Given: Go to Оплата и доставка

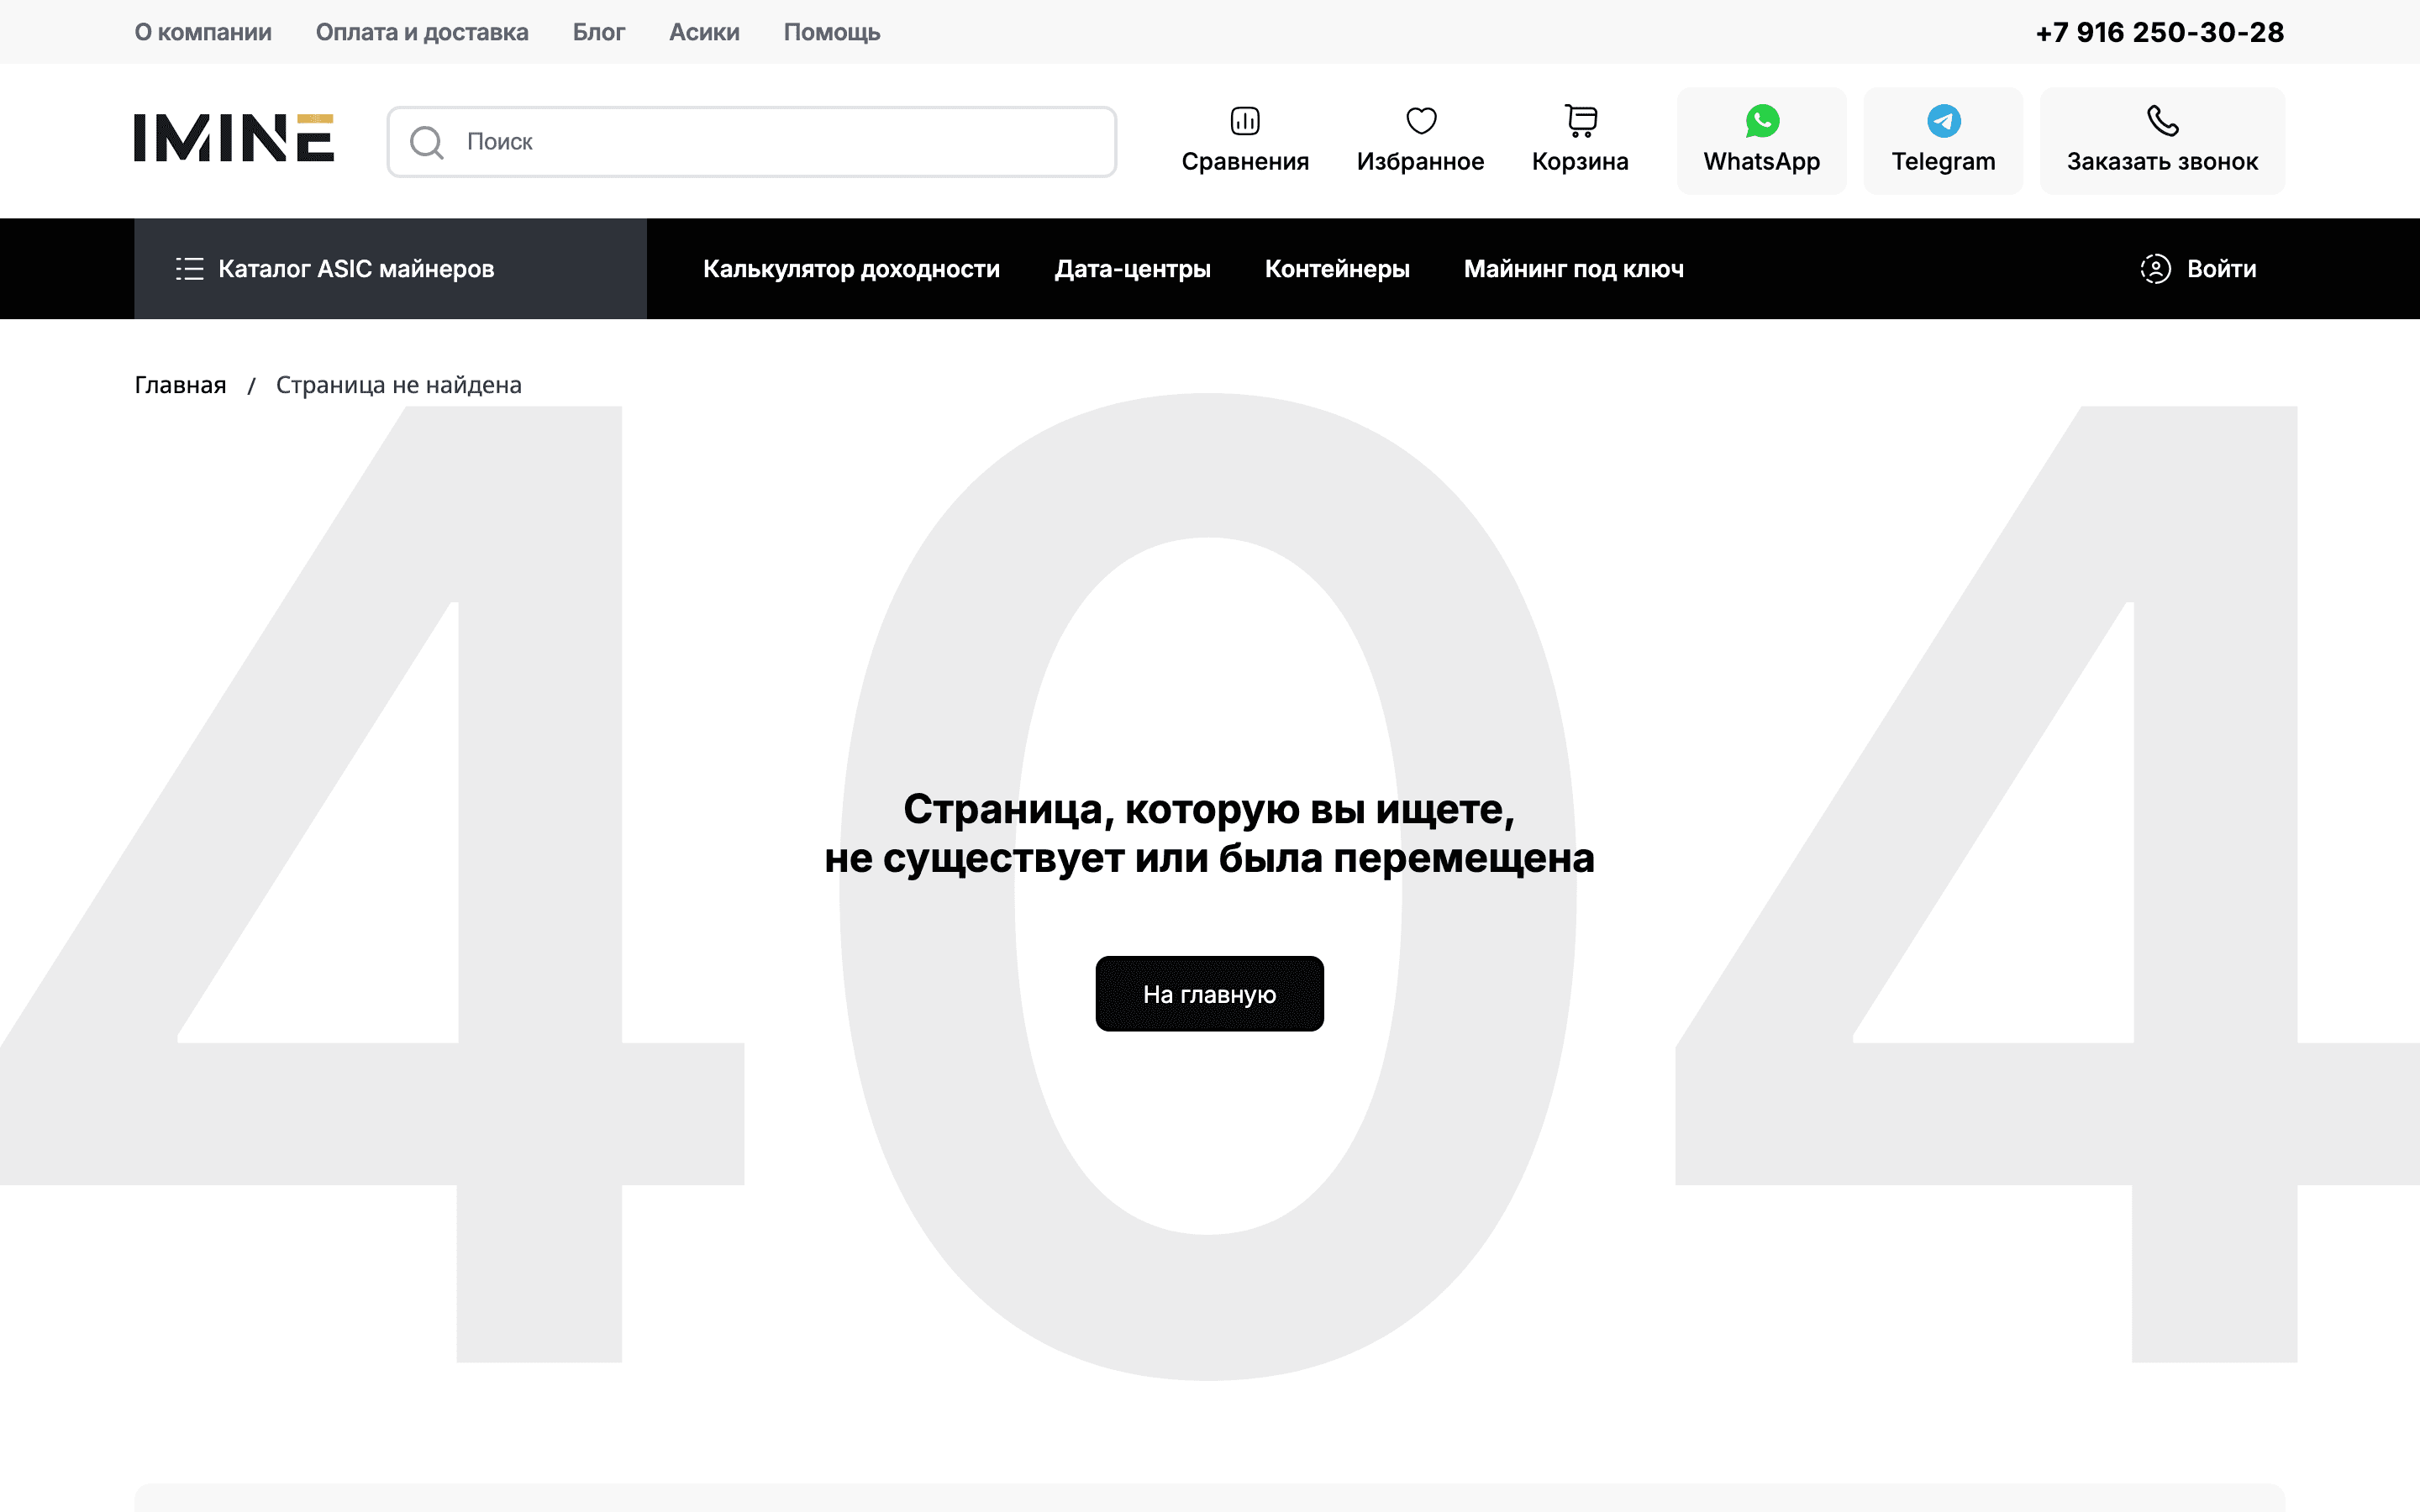Looking at the screenshot, I should pos(422,32).
